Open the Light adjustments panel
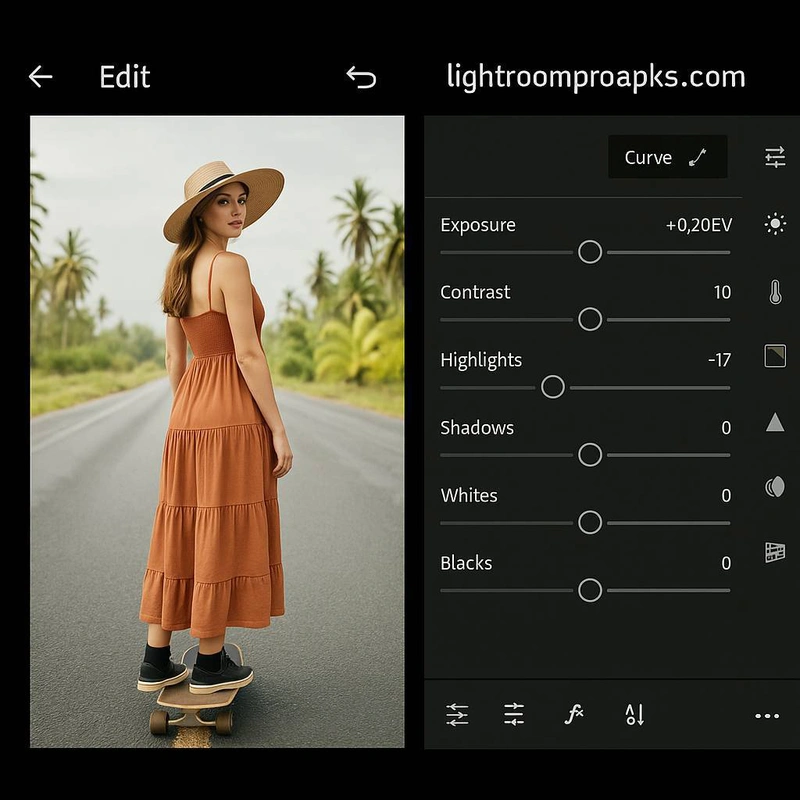 coord(775,223)
